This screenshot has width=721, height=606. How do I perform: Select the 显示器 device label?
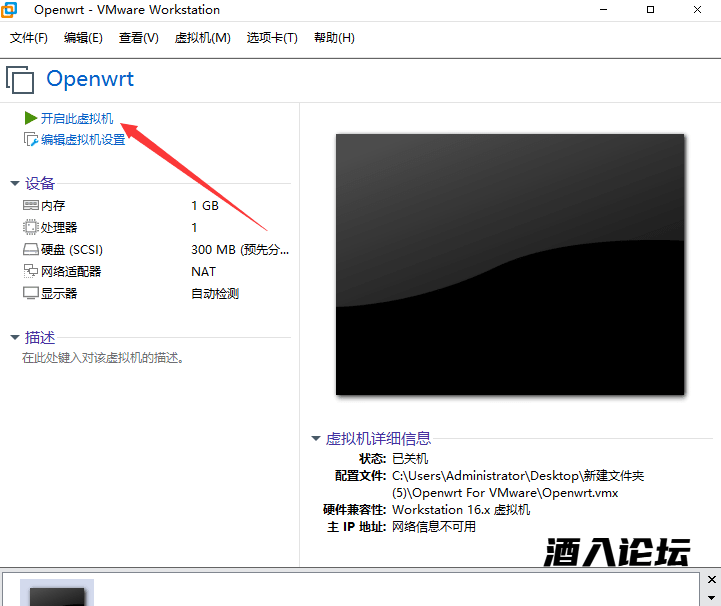click(x=59, y=294)
